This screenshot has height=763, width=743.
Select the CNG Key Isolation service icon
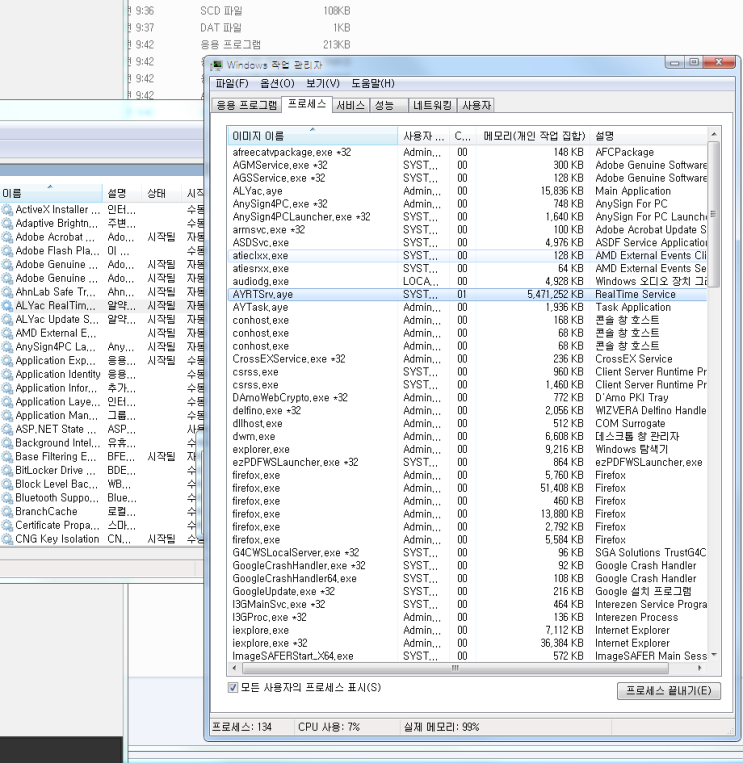tap(7, 539)
